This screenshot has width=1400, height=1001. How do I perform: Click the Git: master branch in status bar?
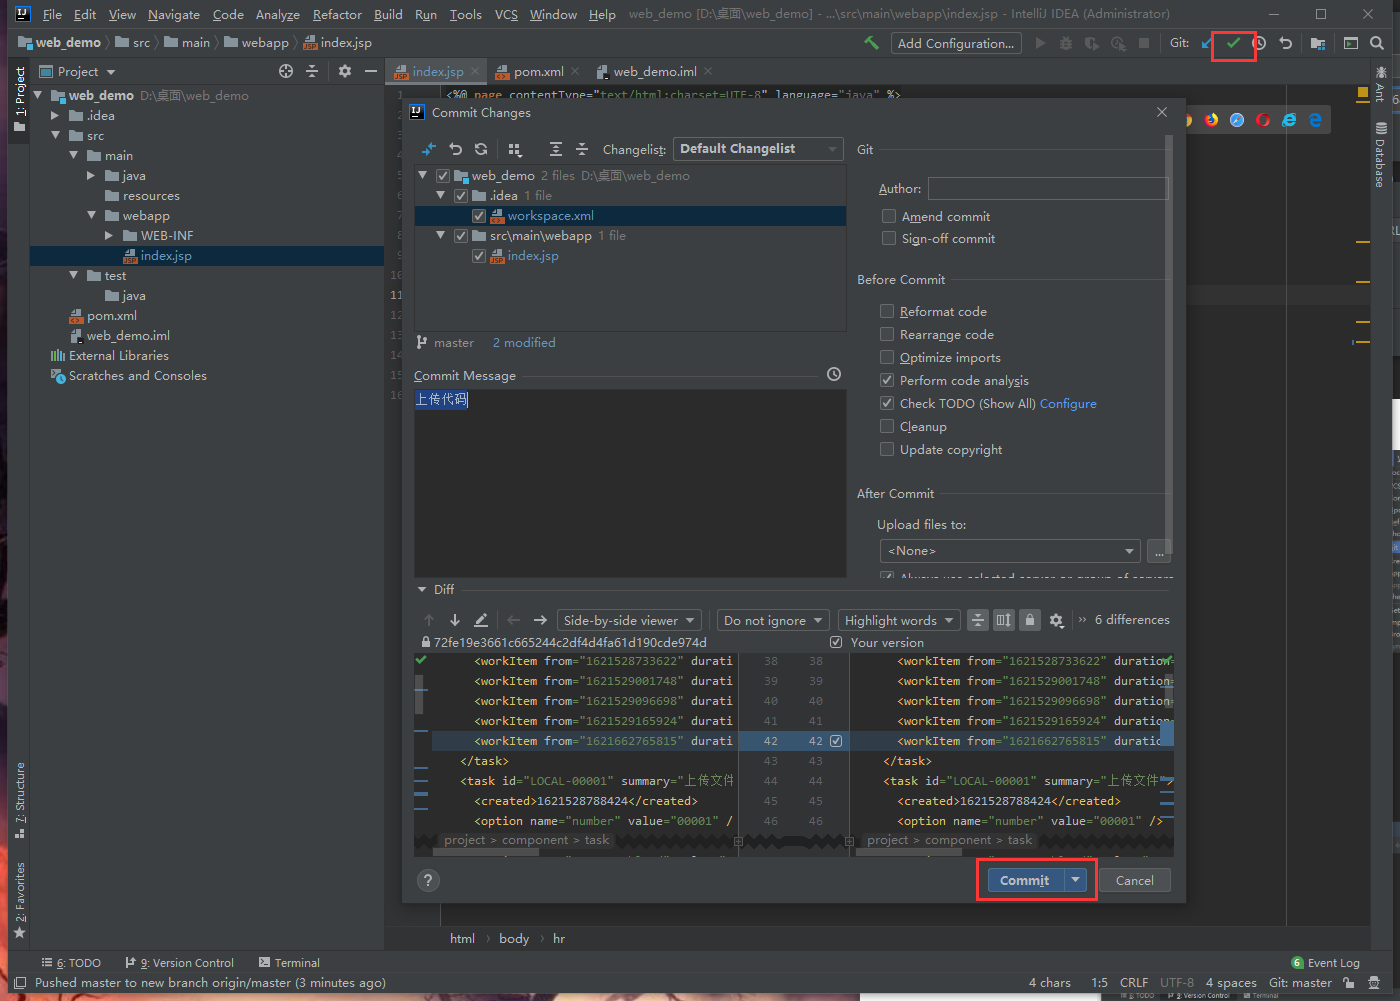pos(1300,983)
